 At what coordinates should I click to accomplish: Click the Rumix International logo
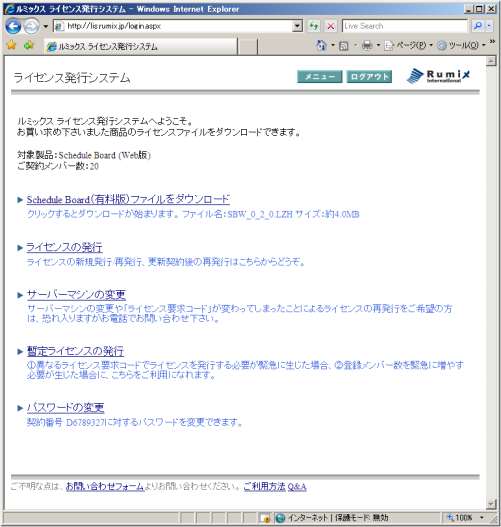[x=438, y=76]
